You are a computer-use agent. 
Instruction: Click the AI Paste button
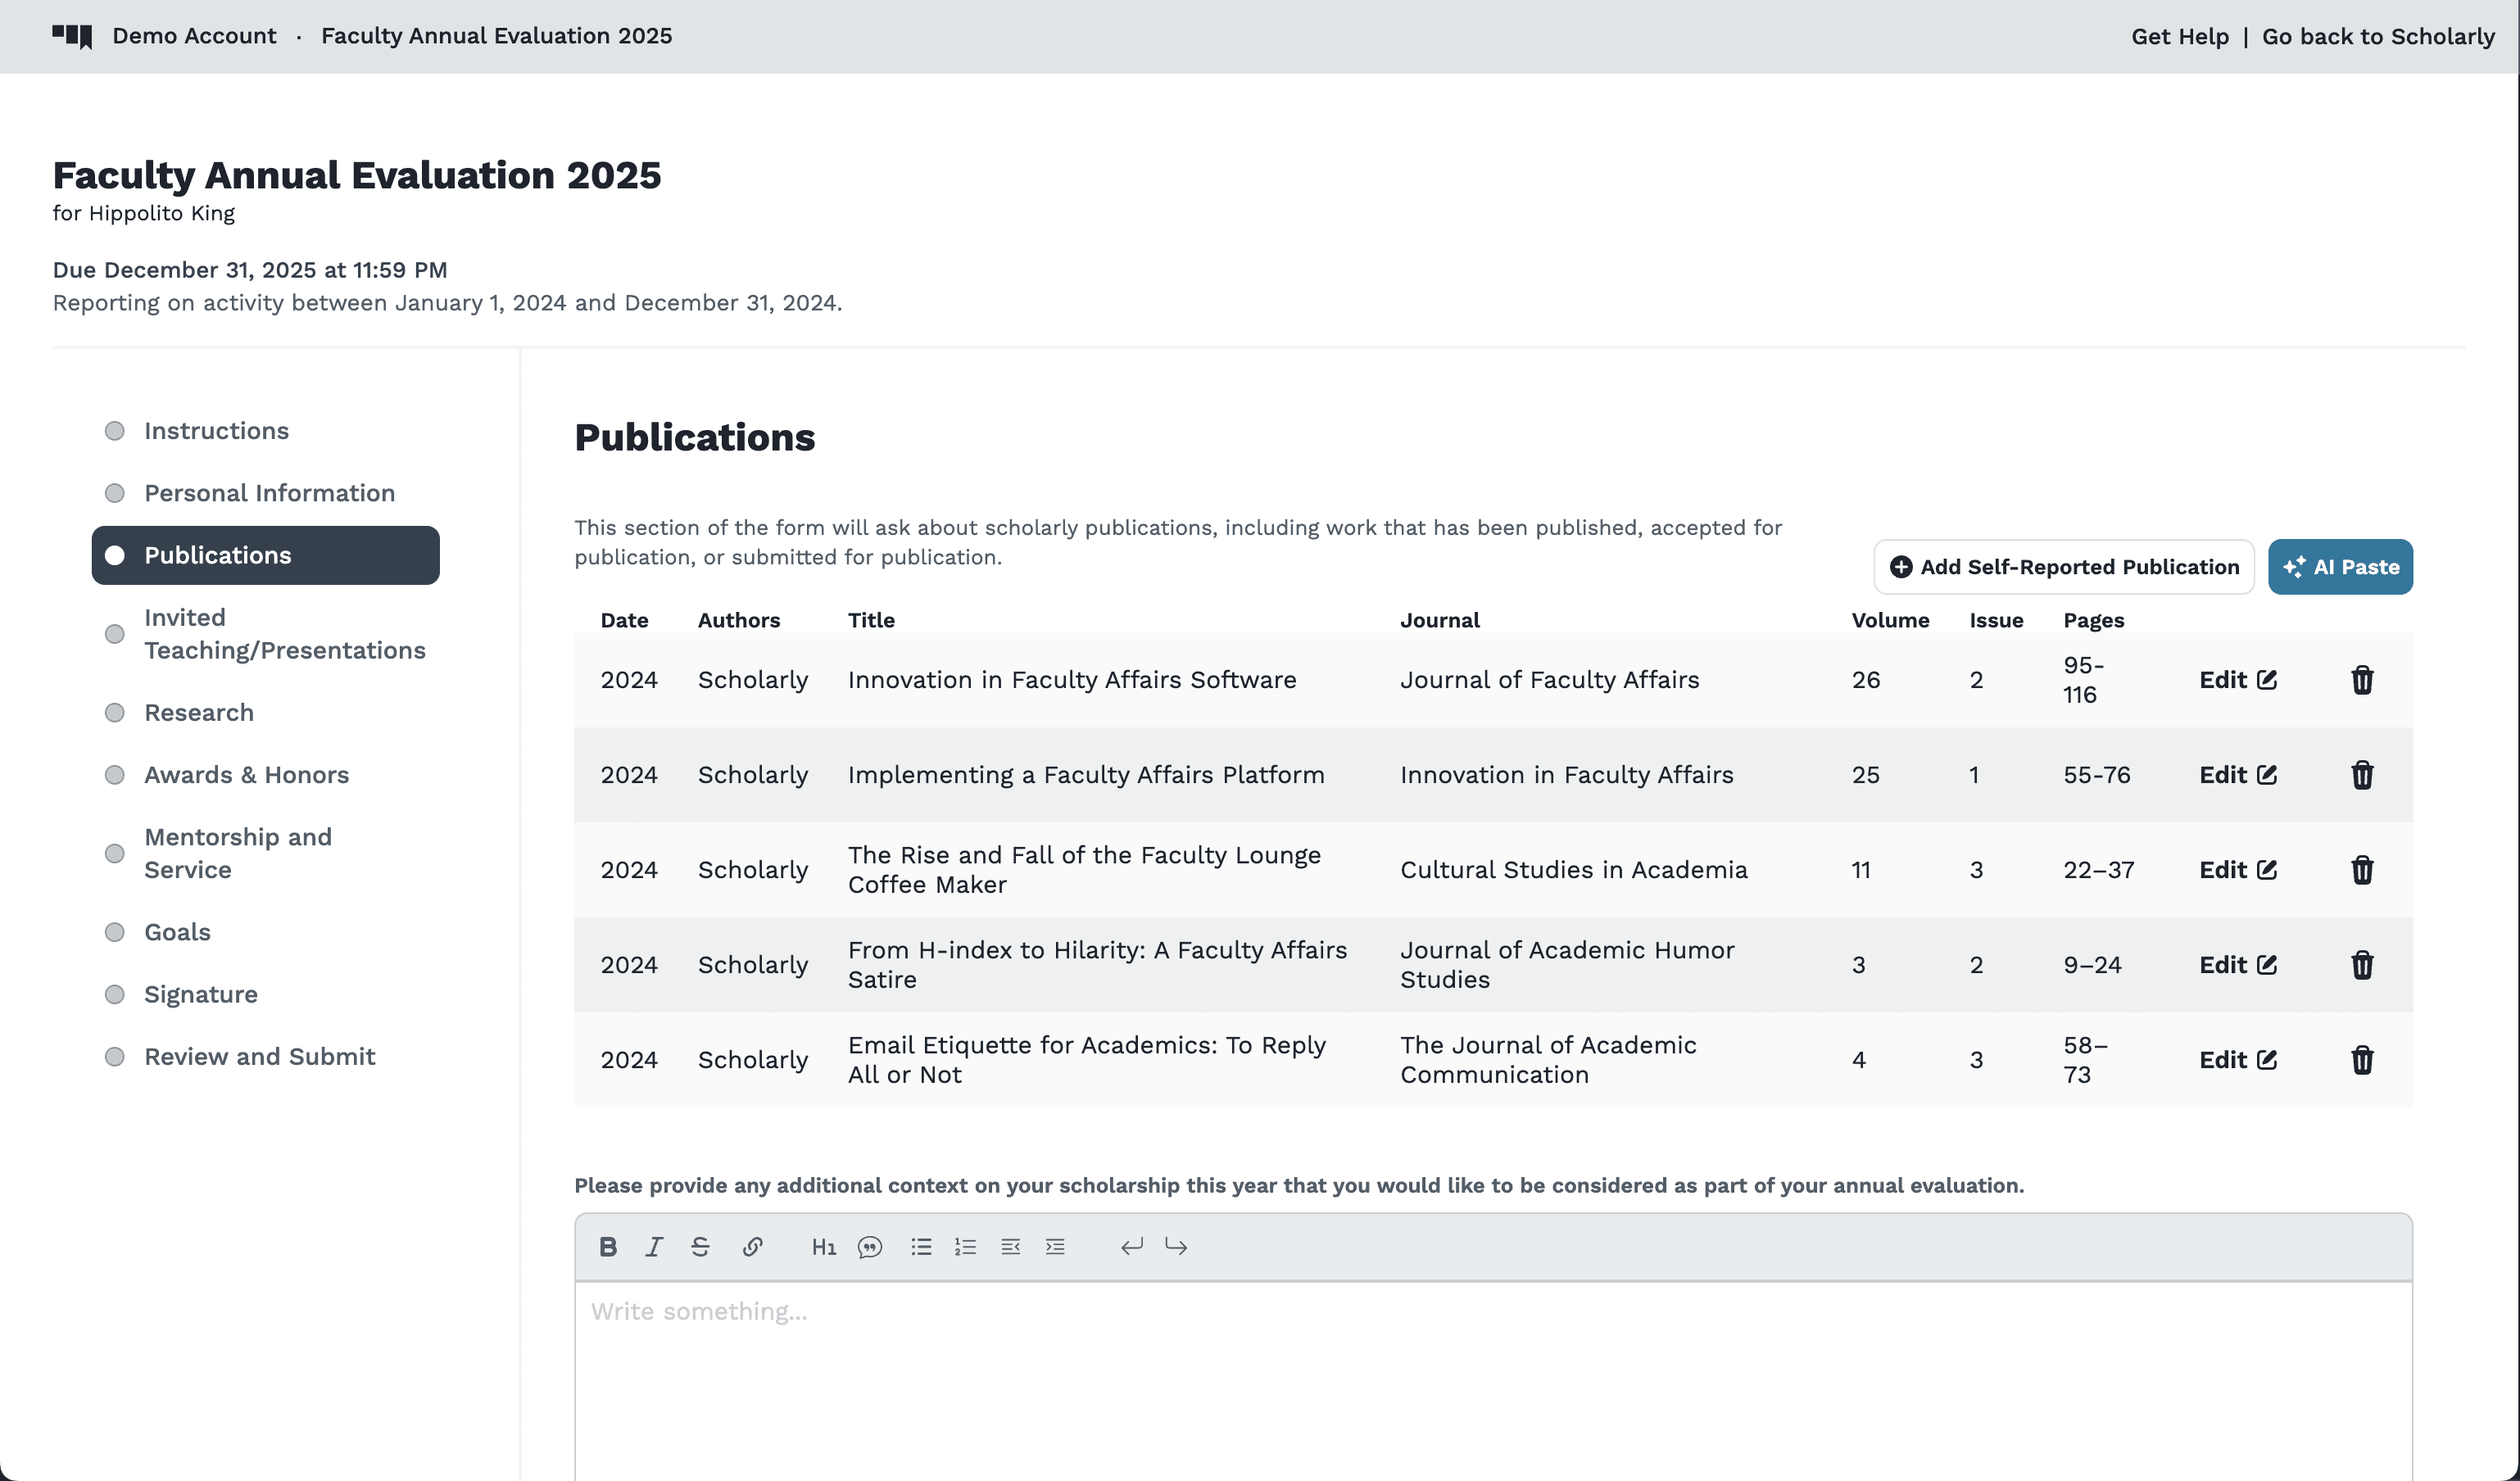coord(2339,567)
